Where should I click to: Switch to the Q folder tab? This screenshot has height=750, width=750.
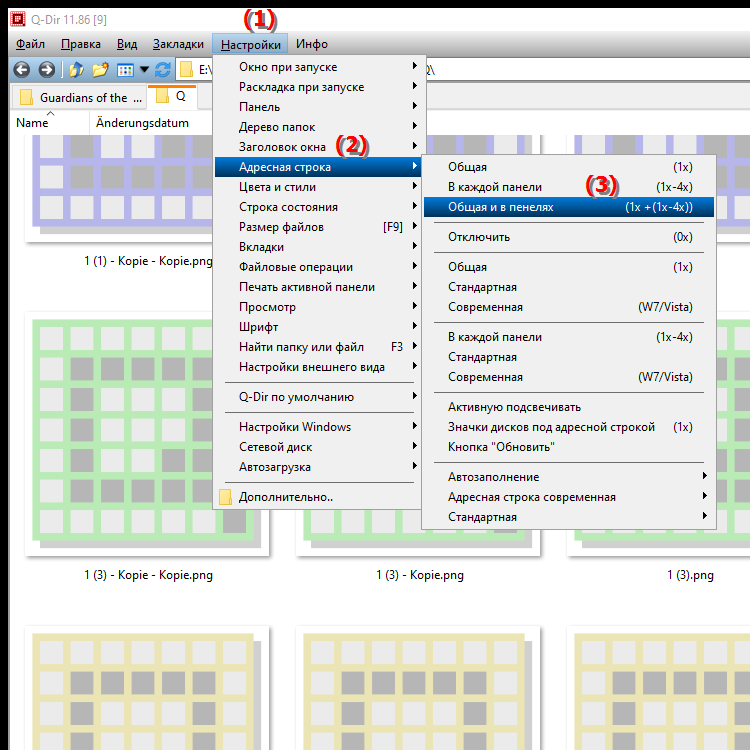click(172, 96)
